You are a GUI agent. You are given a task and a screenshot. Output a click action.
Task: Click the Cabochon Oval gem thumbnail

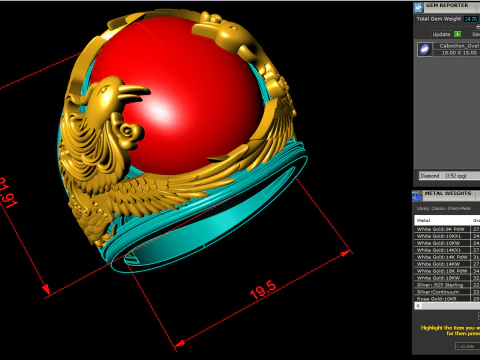click(425, 49)
